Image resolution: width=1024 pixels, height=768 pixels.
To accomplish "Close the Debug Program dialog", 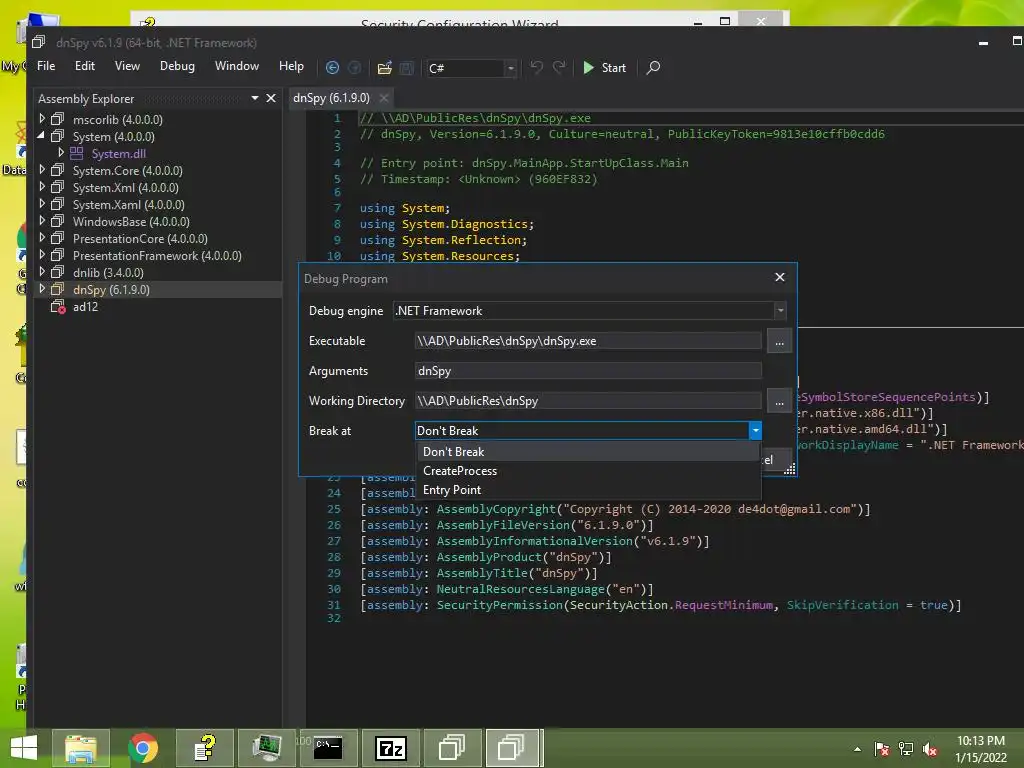I will (x=780, y=277).
